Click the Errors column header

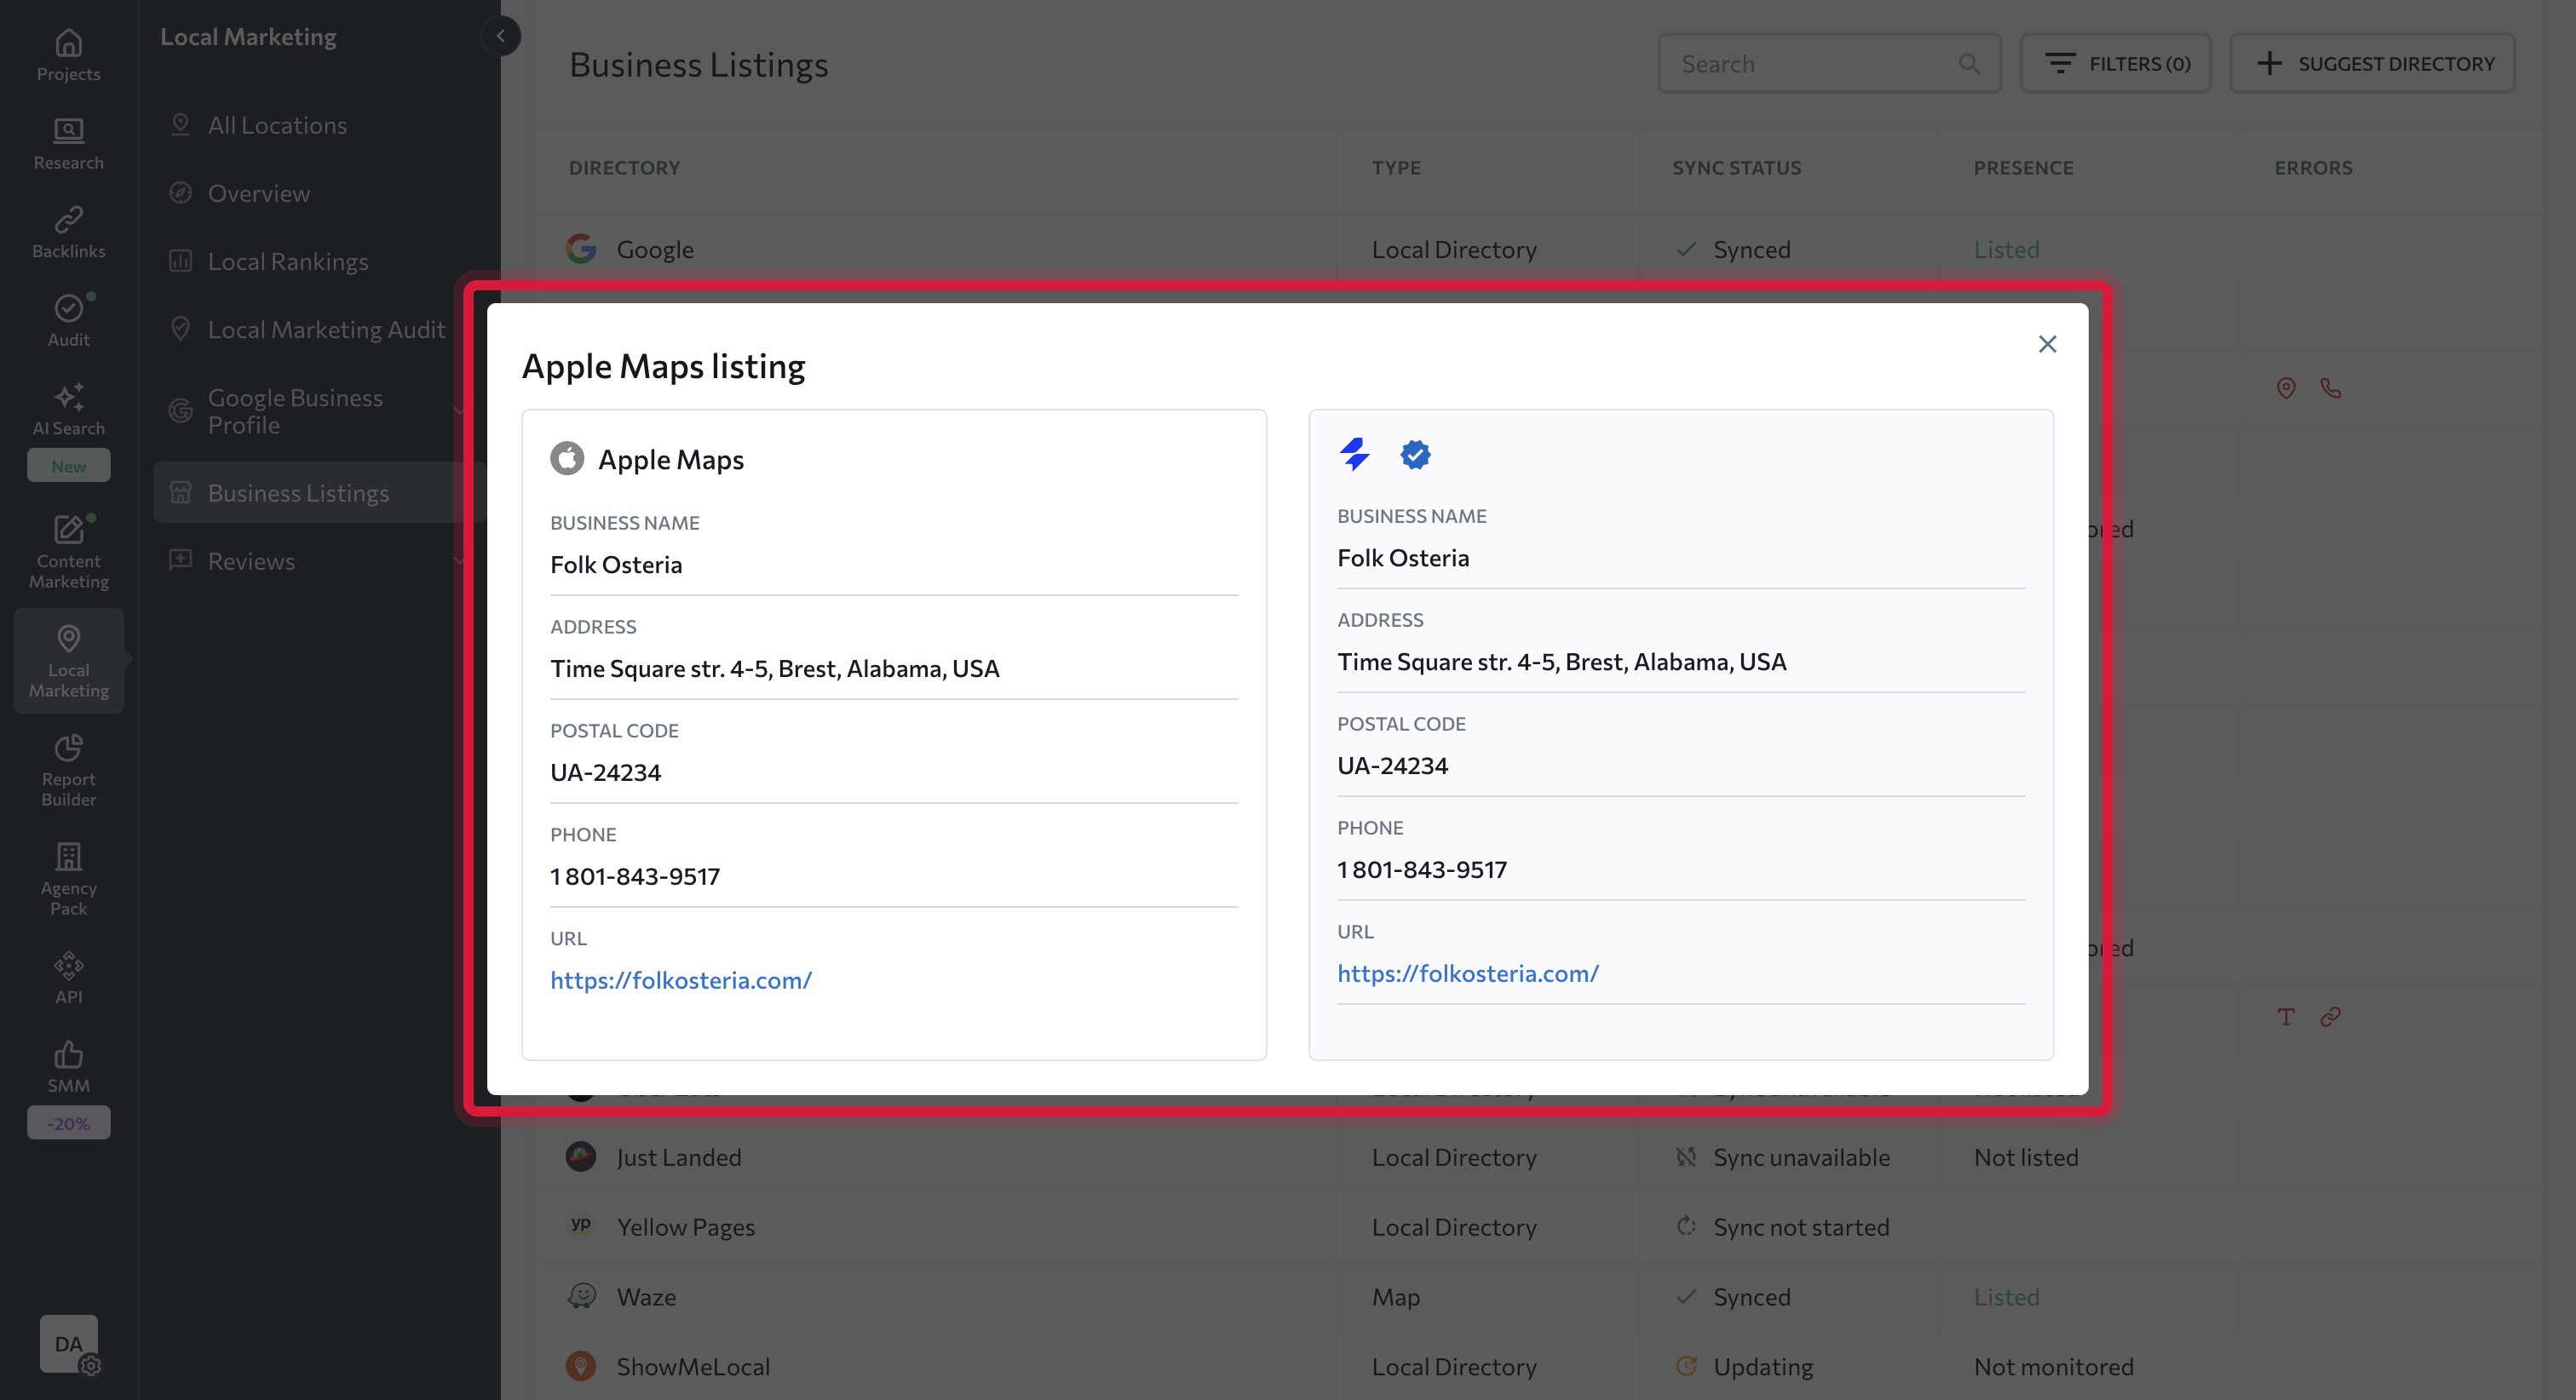click(x=2313, y=168)
